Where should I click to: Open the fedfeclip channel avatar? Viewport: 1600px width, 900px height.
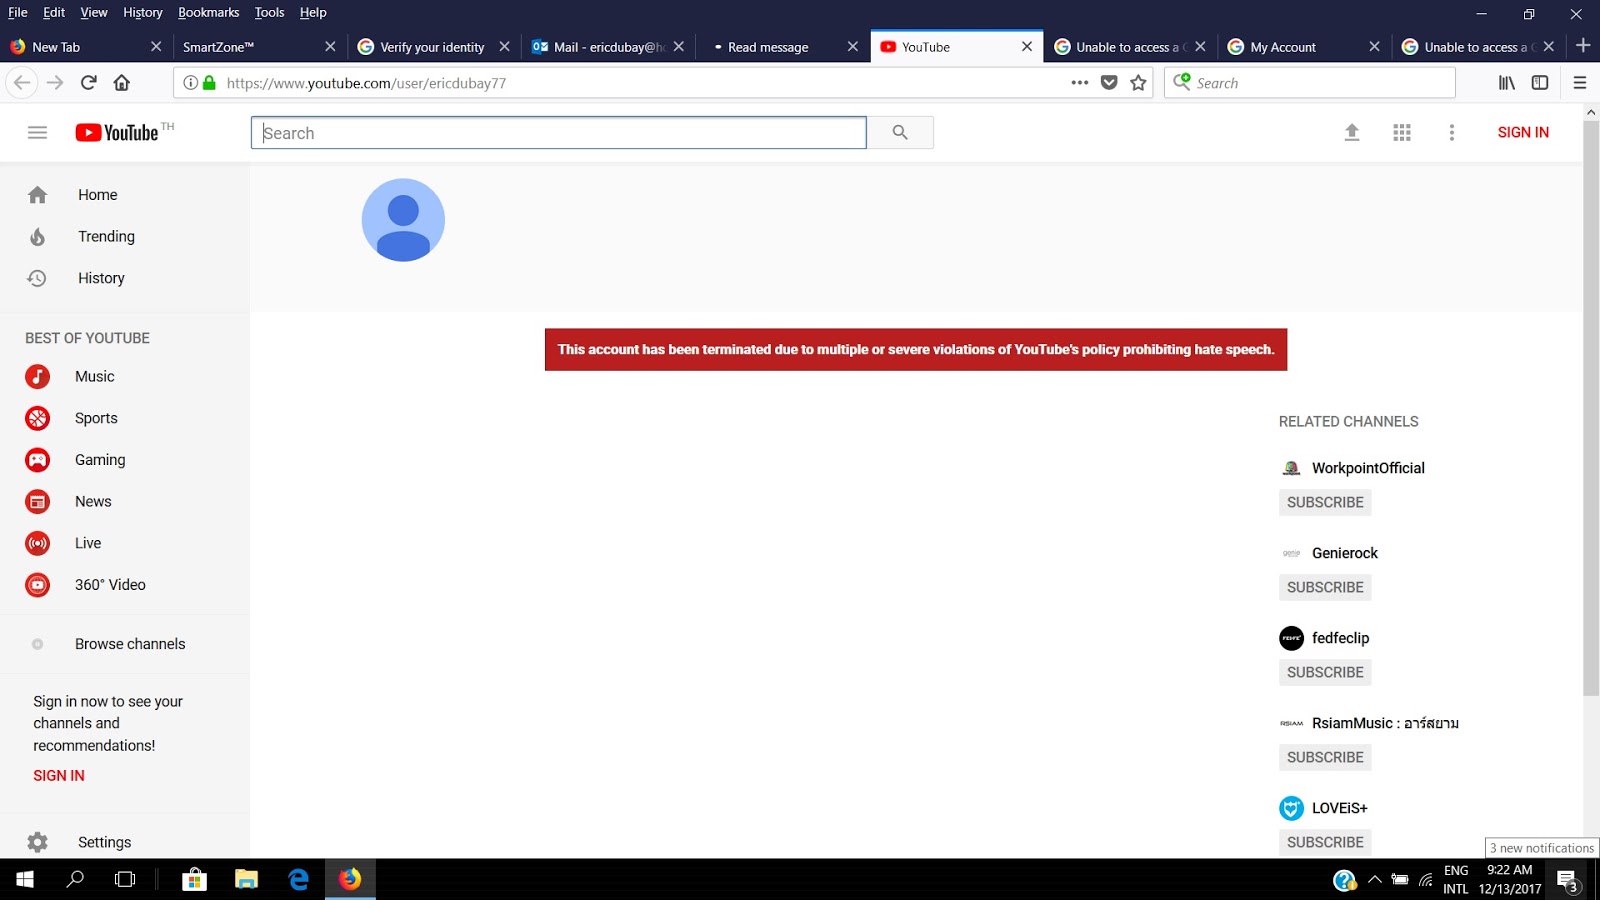[x=1291, y=638]
